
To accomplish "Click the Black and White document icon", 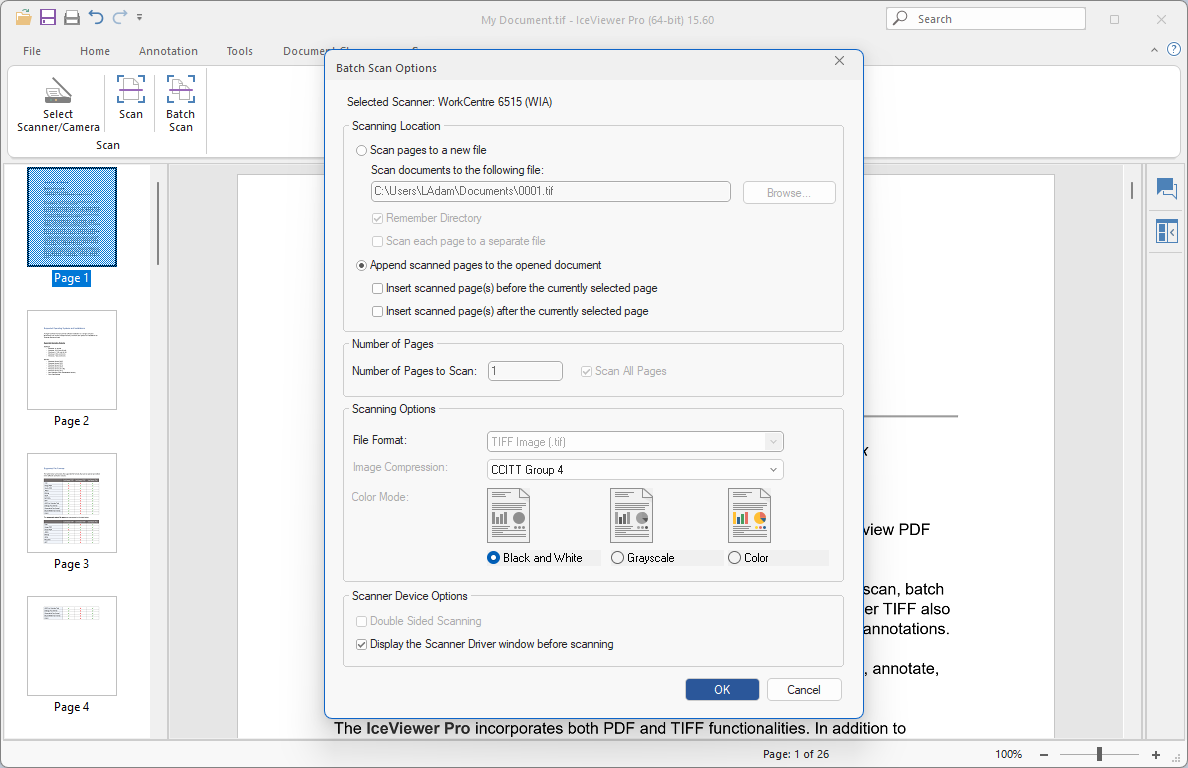I will (508, 516).
